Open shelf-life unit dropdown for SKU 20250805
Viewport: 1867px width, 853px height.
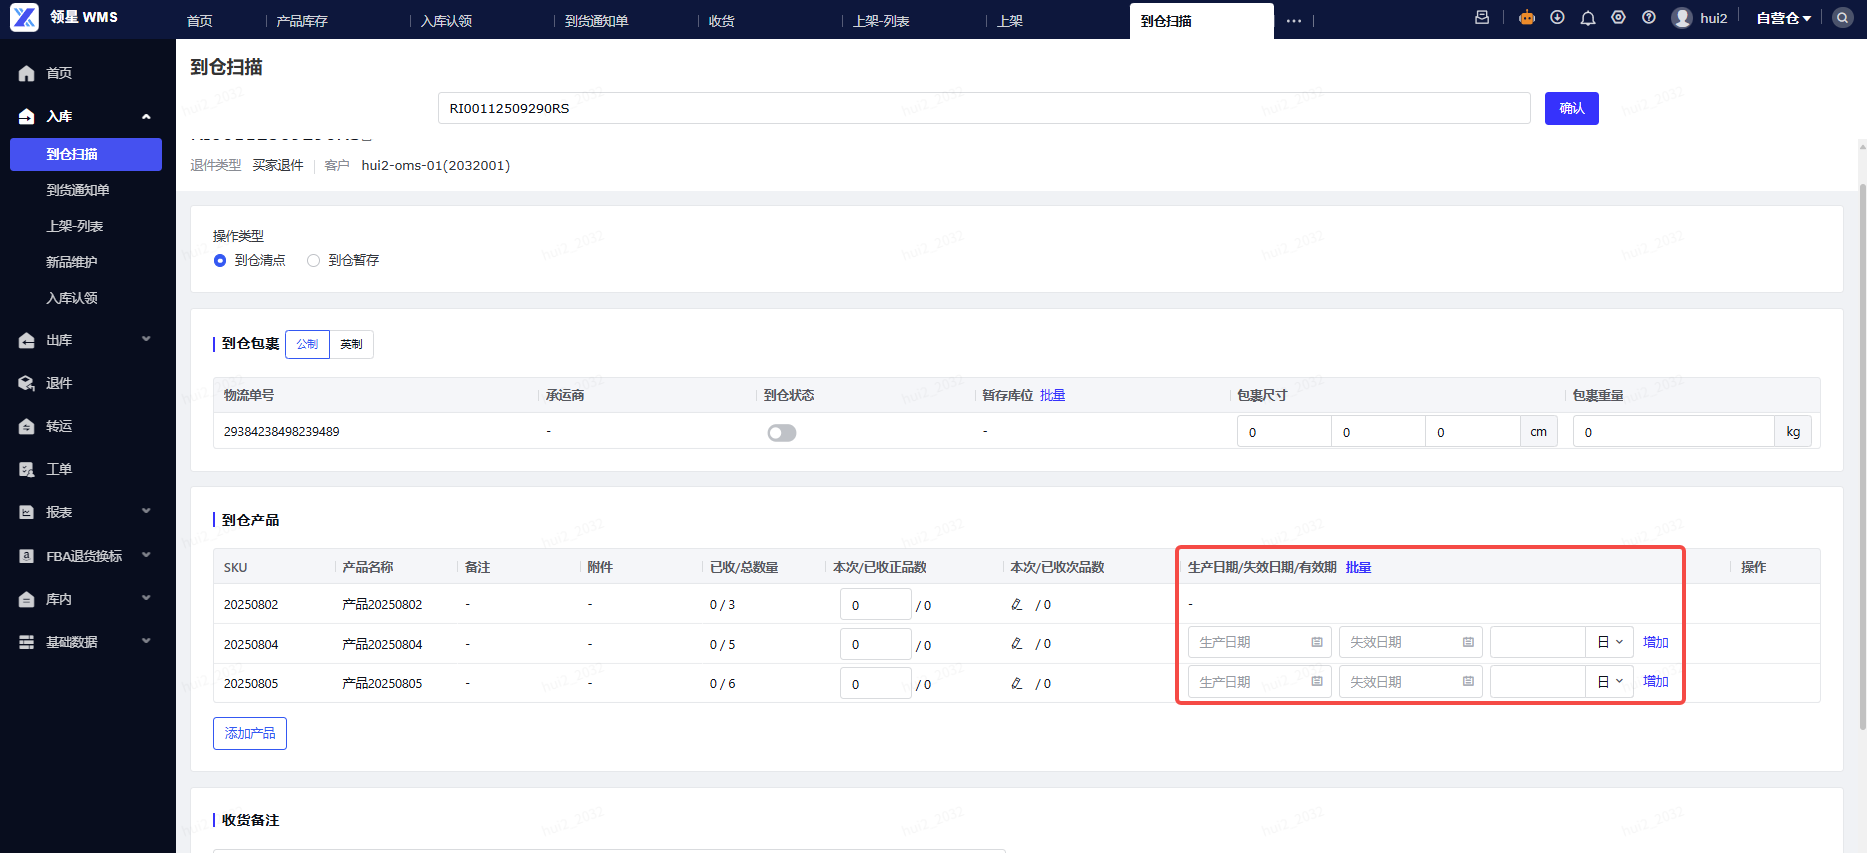1610,681
